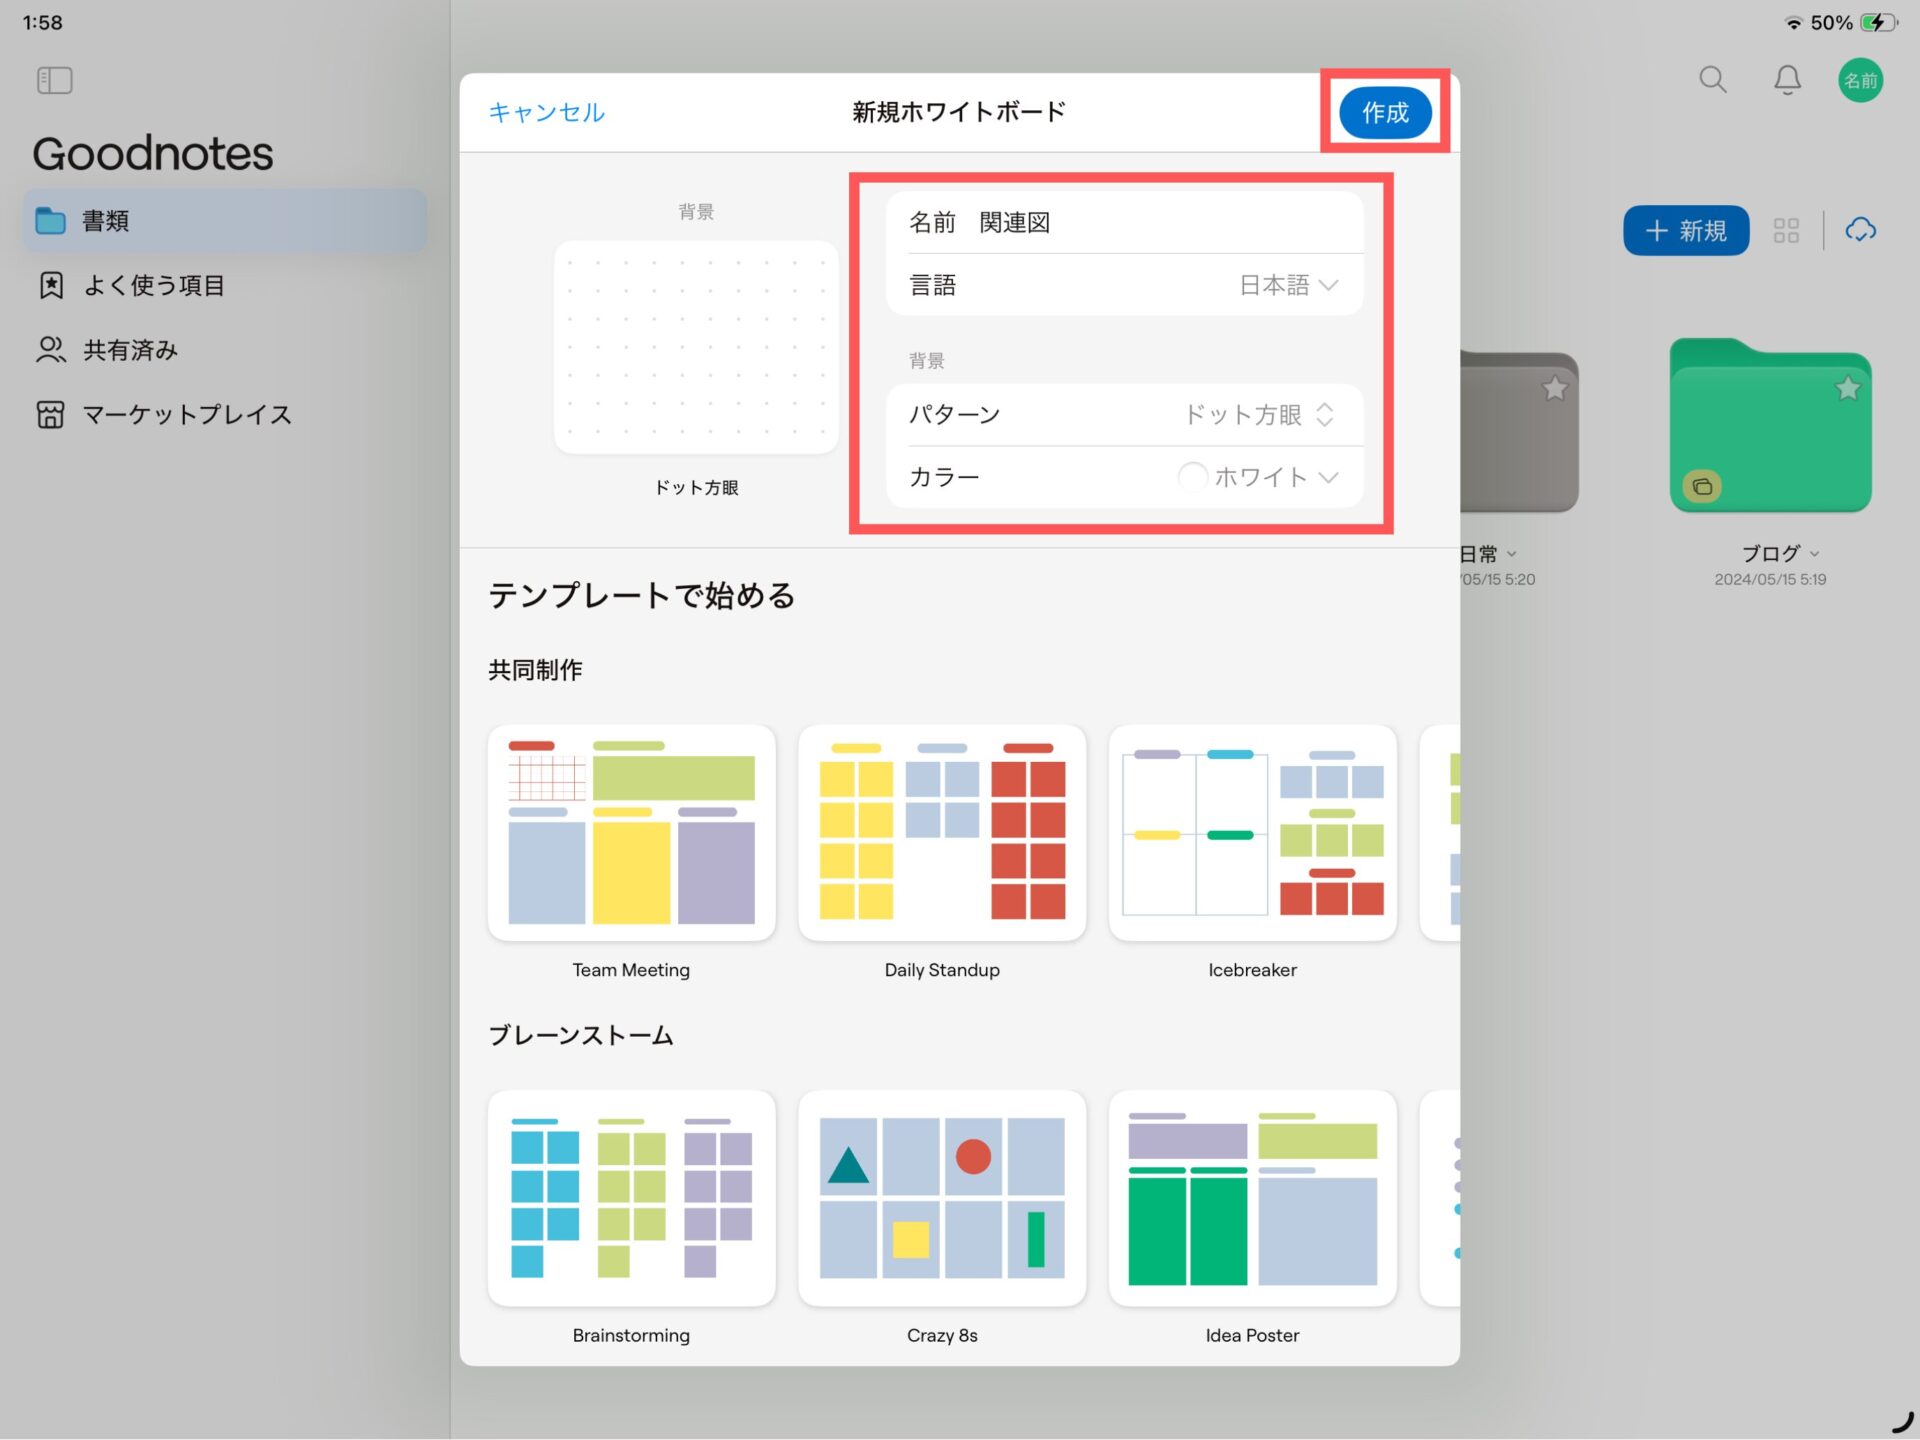This screenshot has height=1440, width=1920.
Task: Toggle star on the gray 日常 folder
Action: [x=1554, y=388]
